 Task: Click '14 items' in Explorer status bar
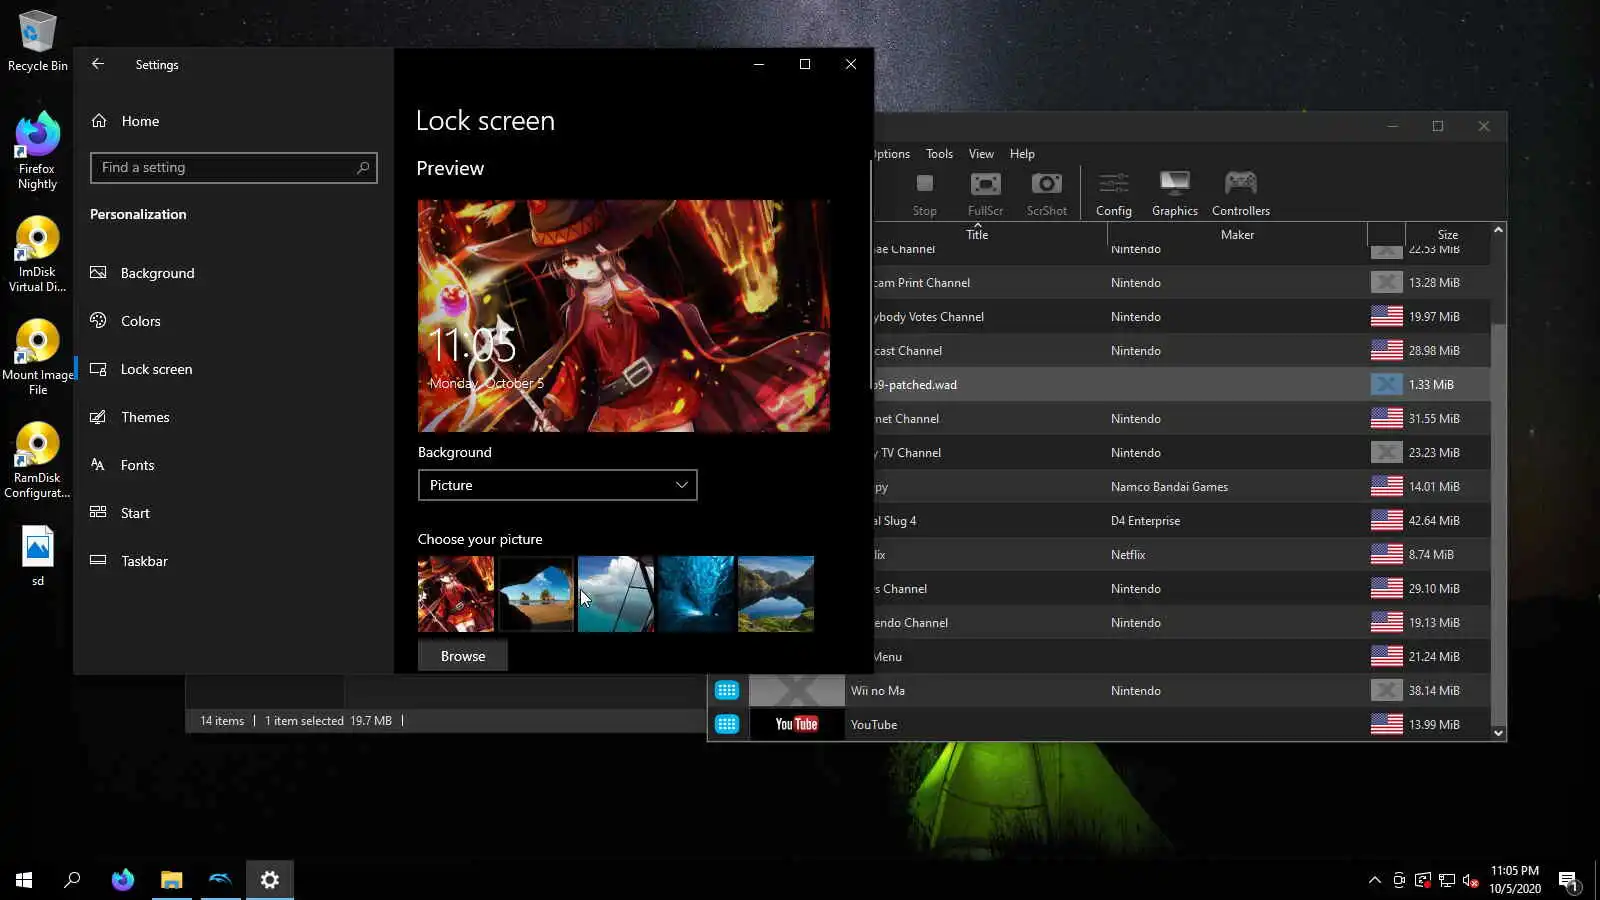click(x=222, y=721)
